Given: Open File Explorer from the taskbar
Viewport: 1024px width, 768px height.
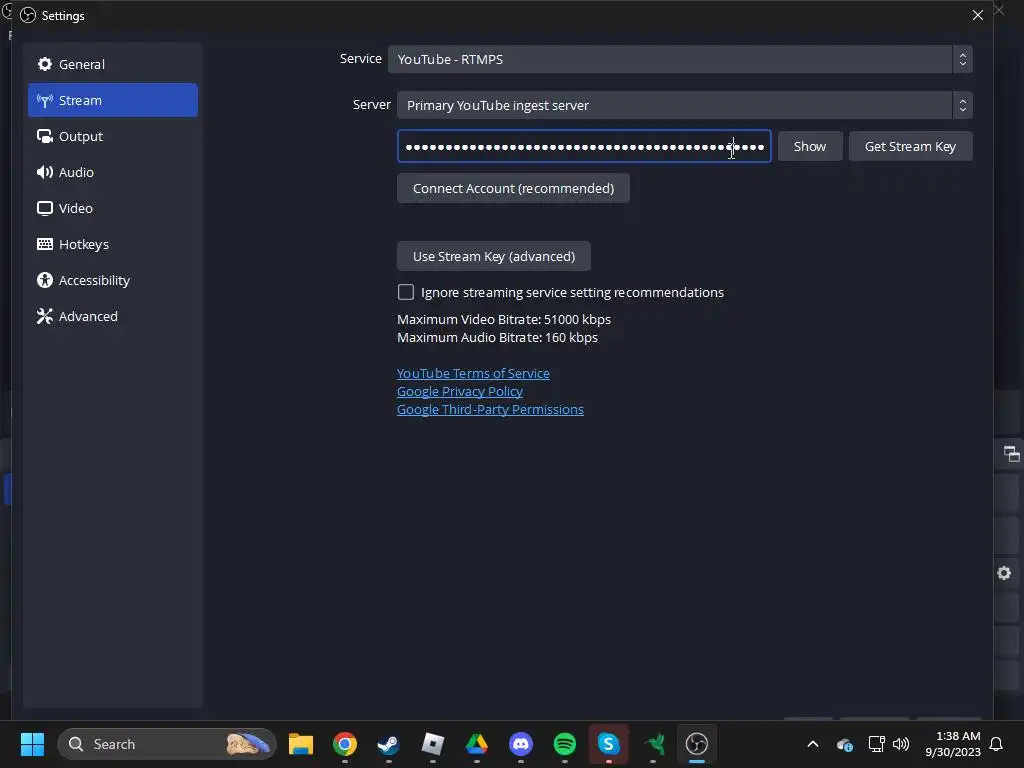Looking at the screenshot, I should (301, 744).
